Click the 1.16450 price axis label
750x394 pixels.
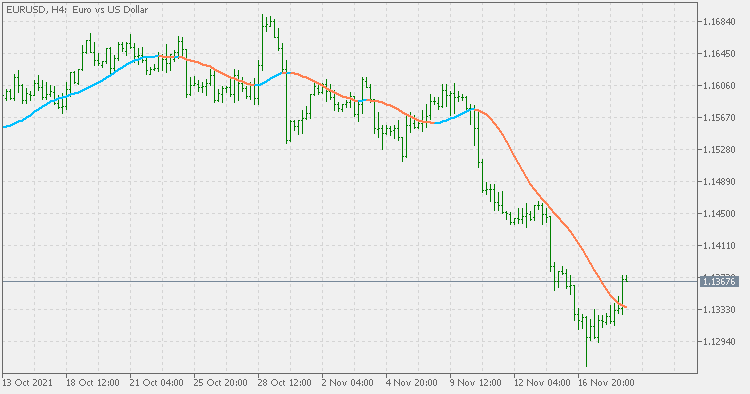coord(719,54)
